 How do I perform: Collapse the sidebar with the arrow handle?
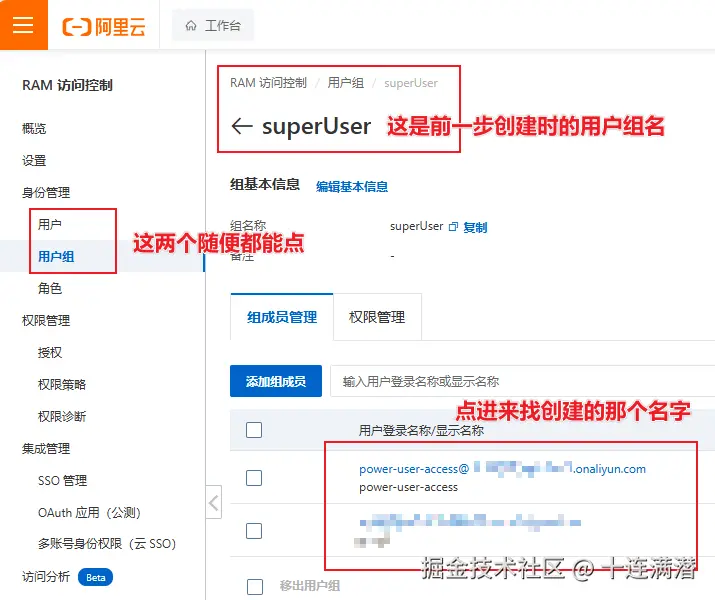(213, 502)
